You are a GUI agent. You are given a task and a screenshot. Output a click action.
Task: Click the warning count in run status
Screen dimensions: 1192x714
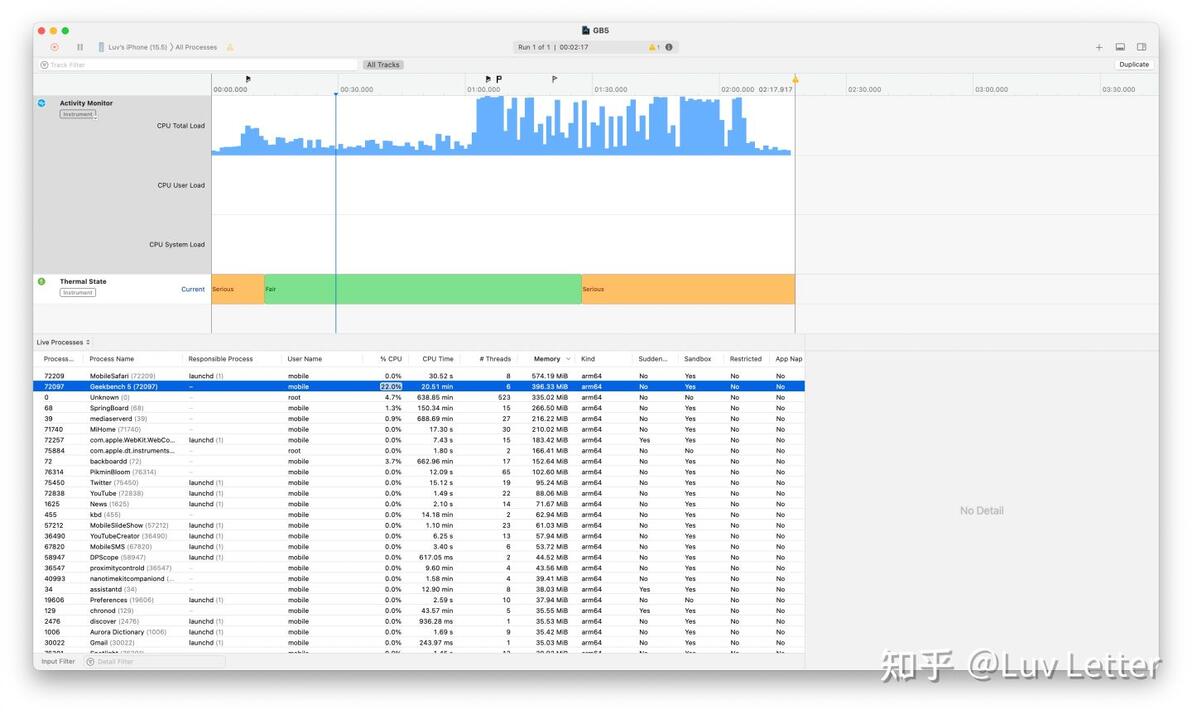coord(654,47)
